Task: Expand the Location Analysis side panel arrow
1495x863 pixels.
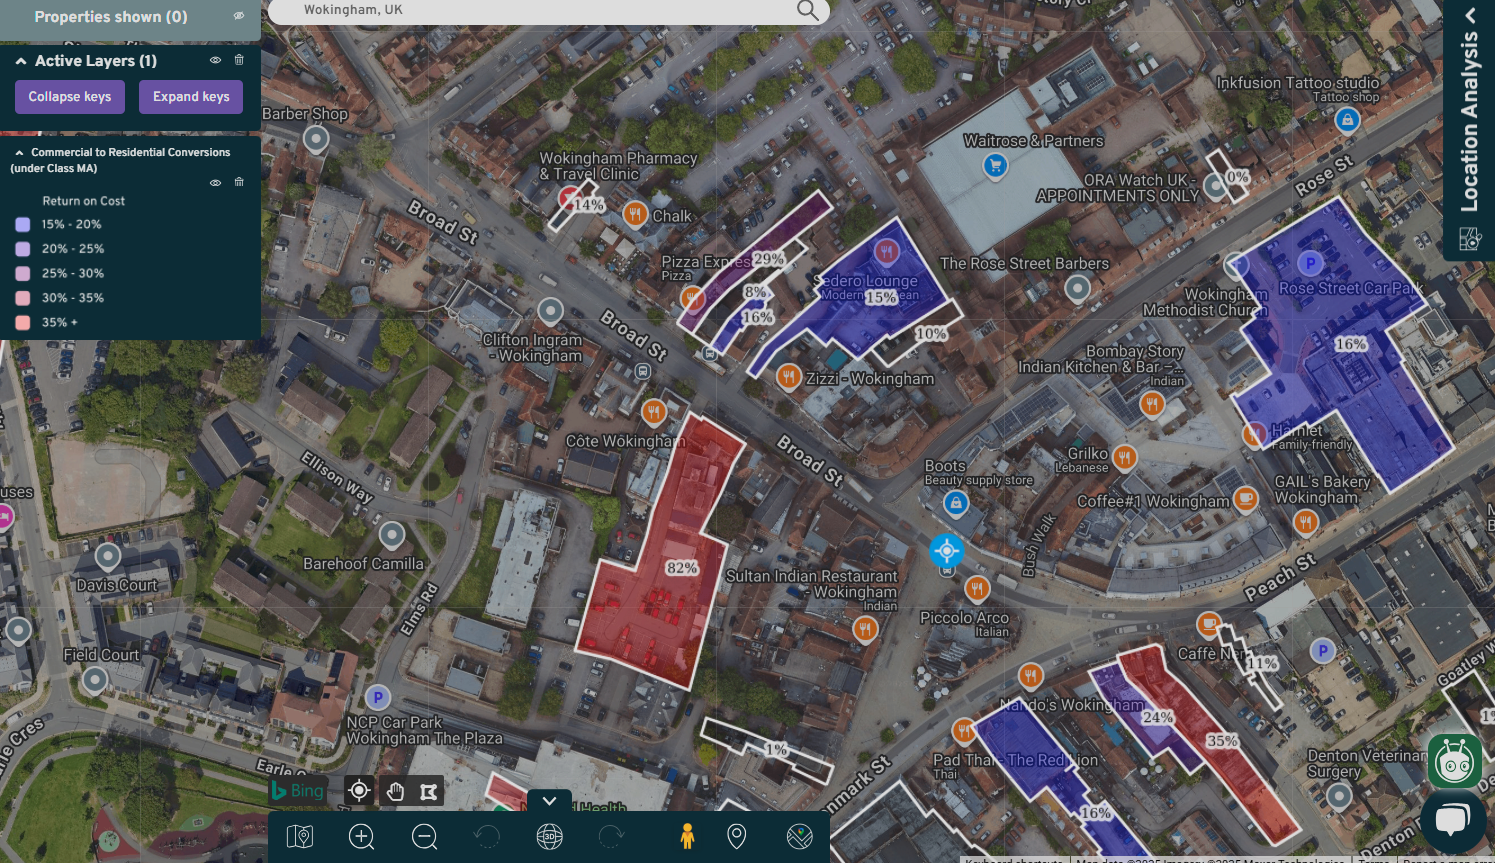Action: pyautogui.click(x=1470, y=15)
